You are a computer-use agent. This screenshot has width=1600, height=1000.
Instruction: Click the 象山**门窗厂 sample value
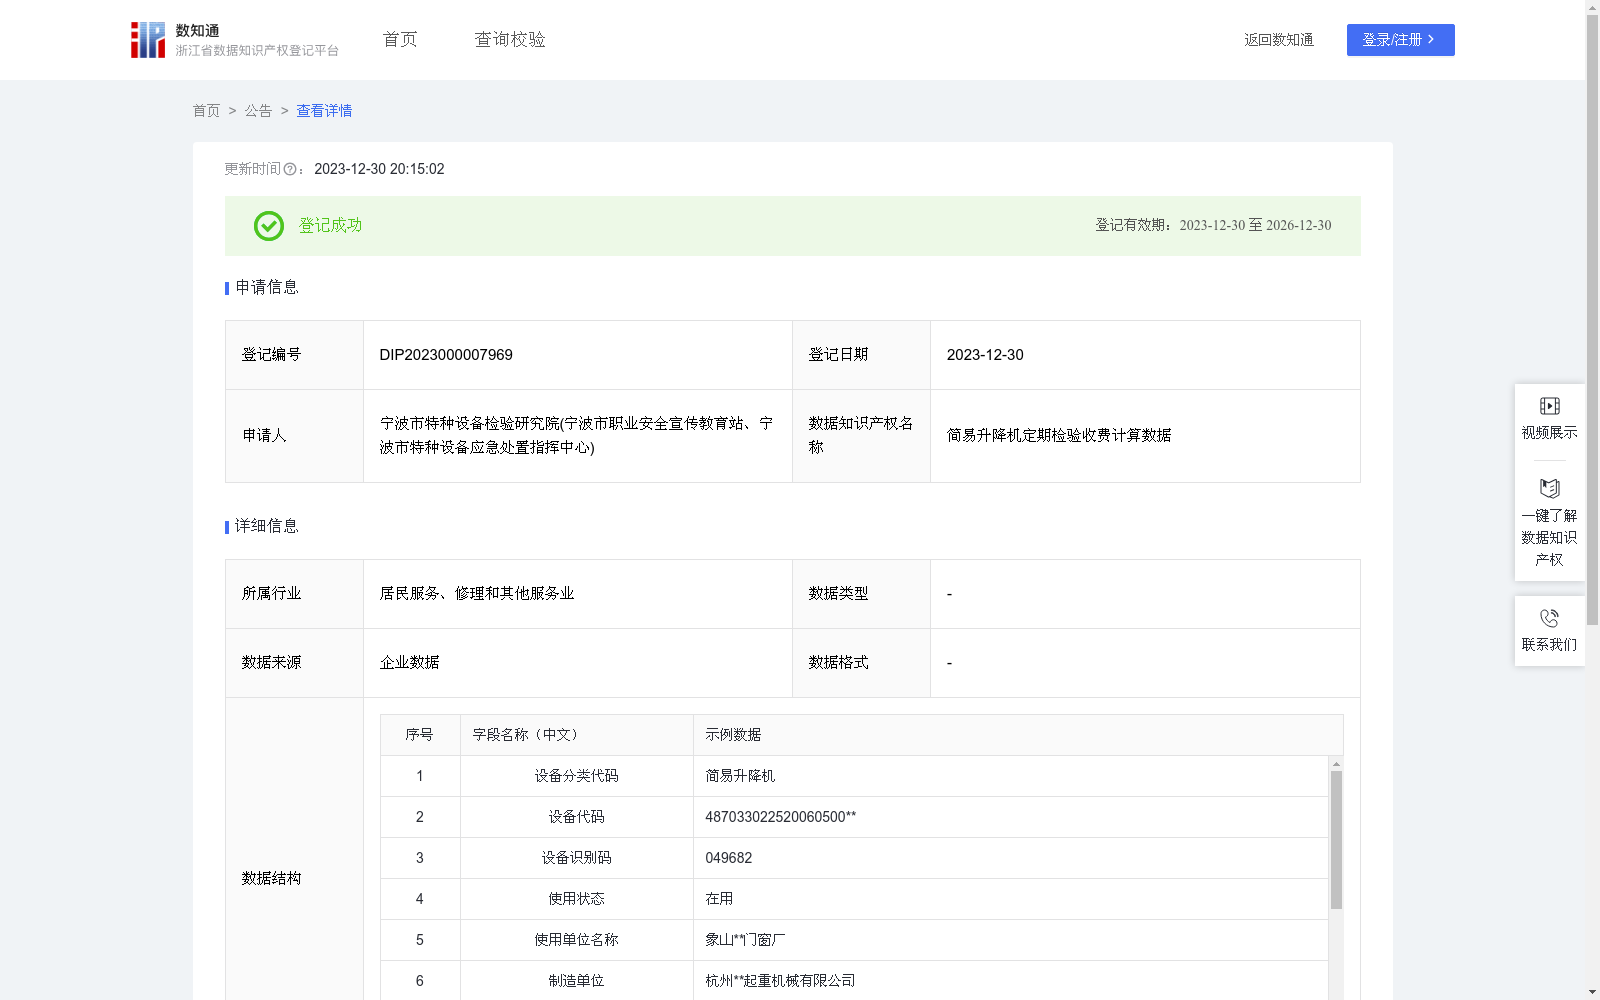745,940
